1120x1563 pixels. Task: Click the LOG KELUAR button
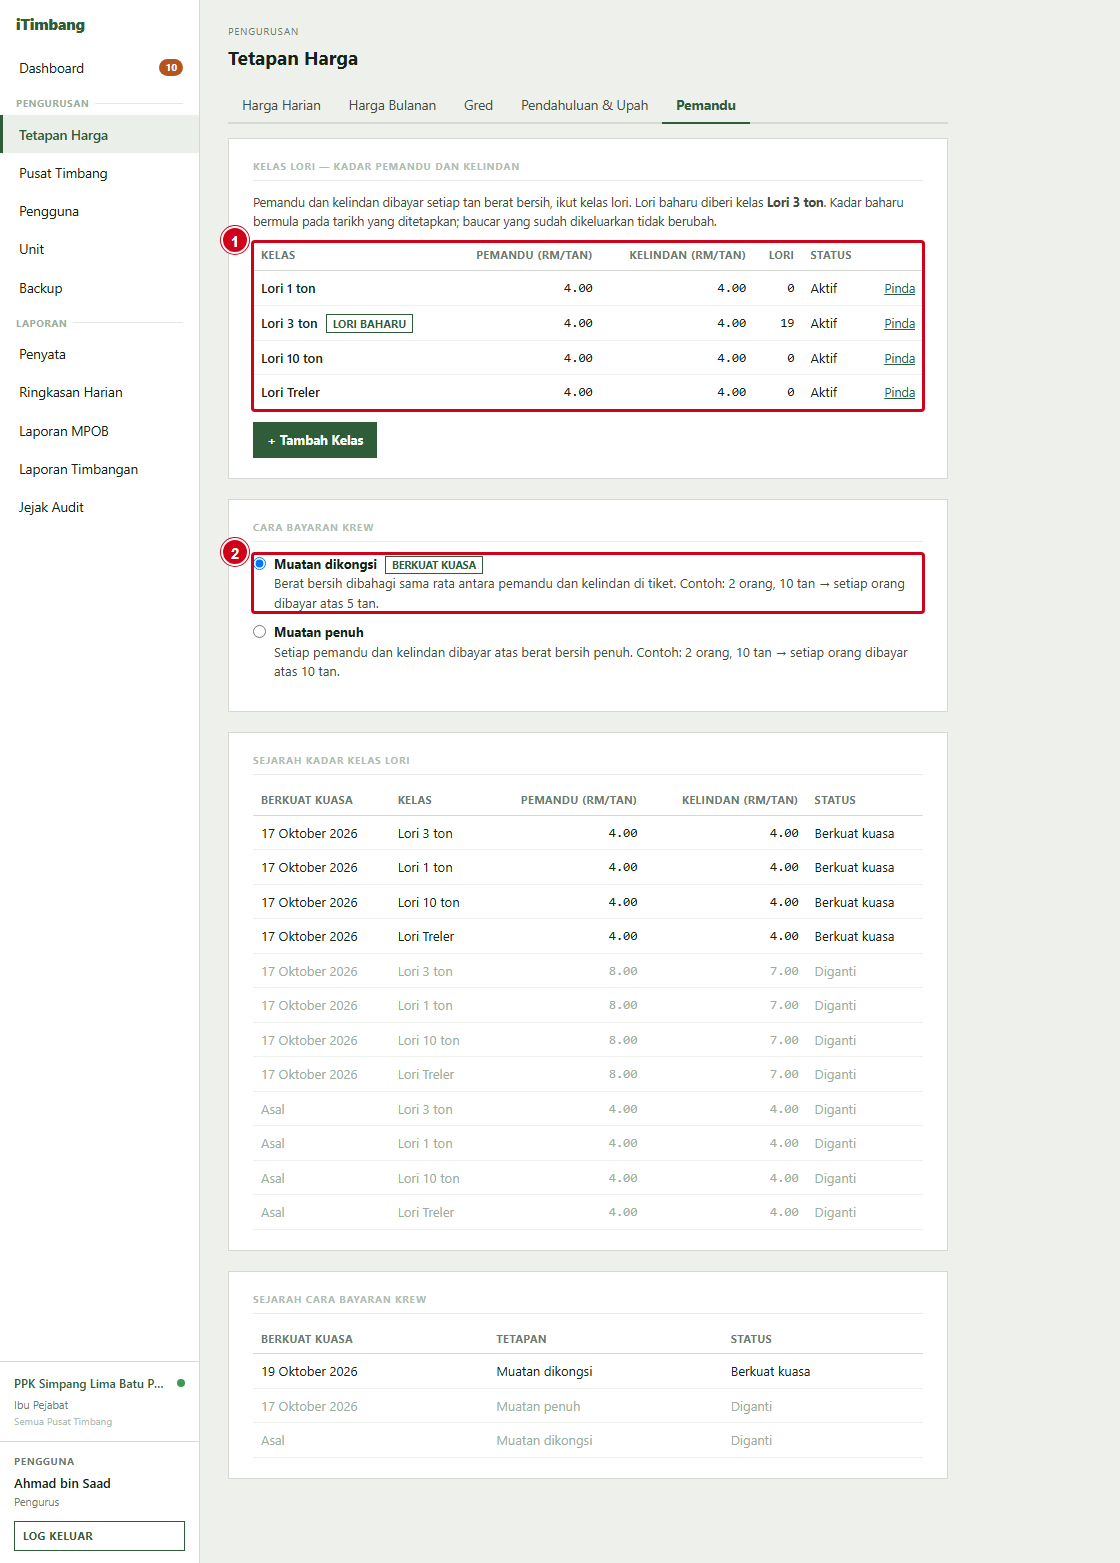(99, 1536)
